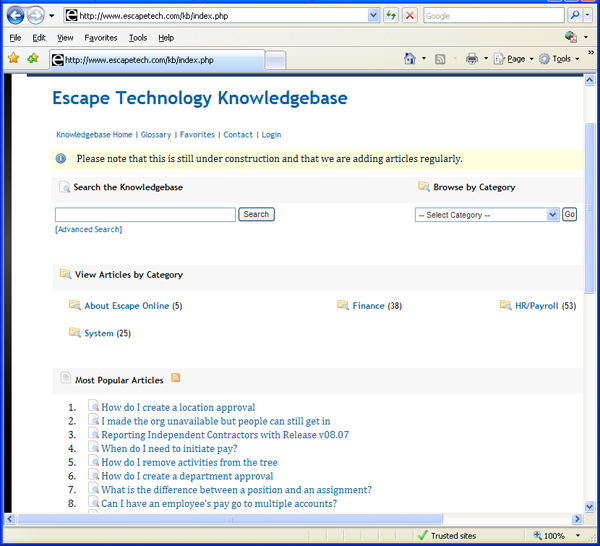Select the escapetech.com/kb/index.php tab

point(157,60)
